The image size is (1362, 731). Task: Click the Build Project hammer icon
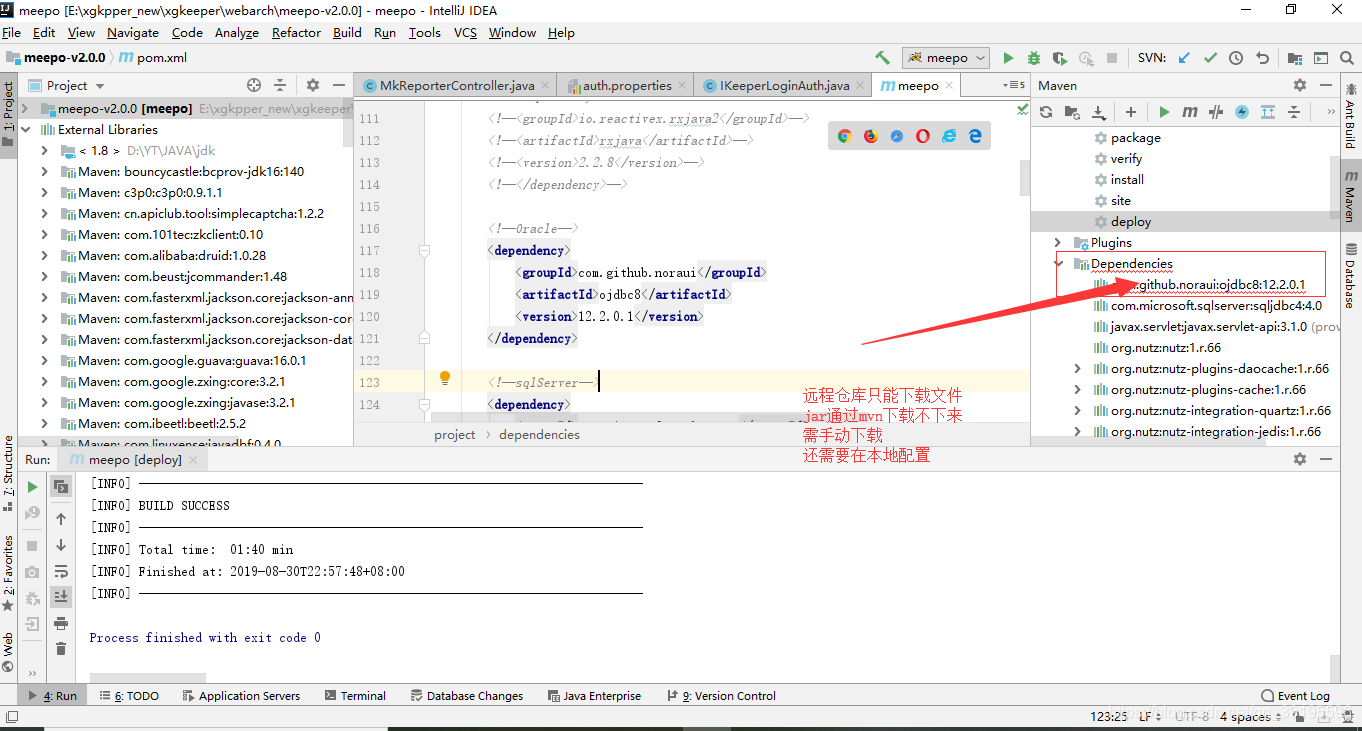pyautogui.click(x=882, y=58)
